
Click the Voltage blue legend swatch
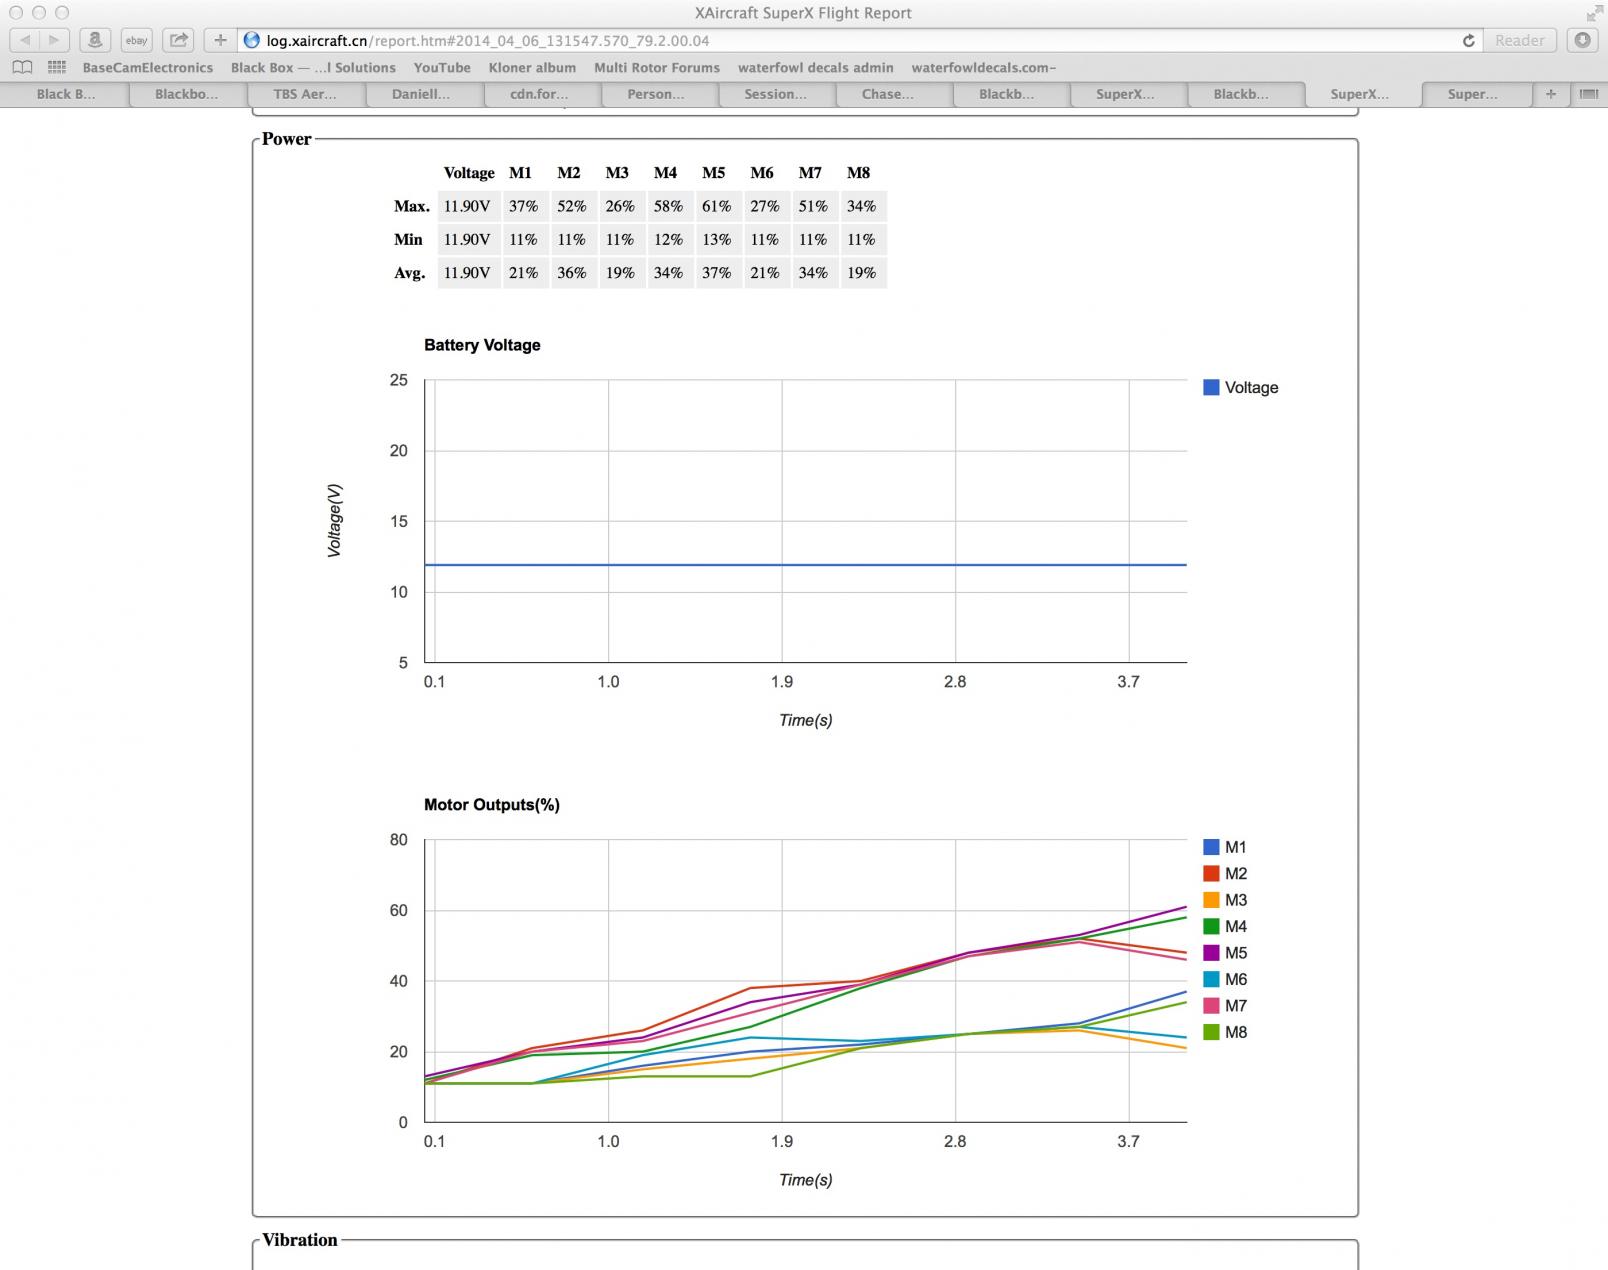1211,388
